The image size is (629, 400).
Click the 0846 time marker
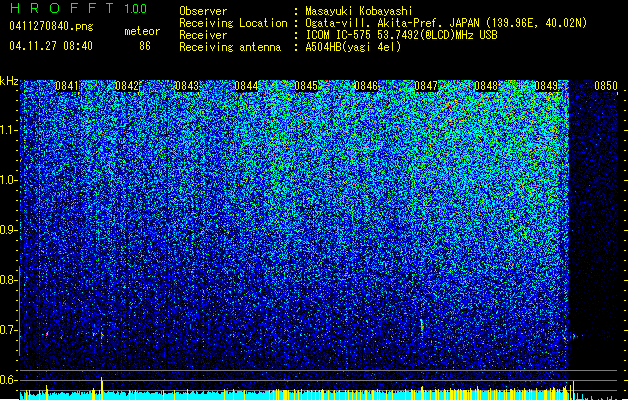point(366,86)
